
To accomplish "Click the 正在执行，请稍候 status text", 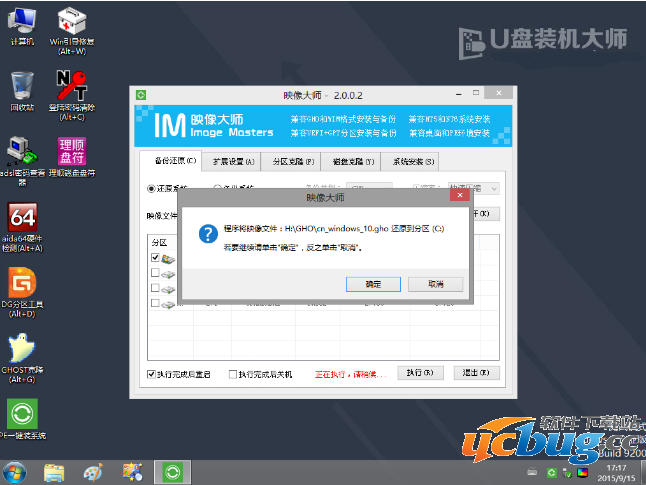I will (351, 374).
